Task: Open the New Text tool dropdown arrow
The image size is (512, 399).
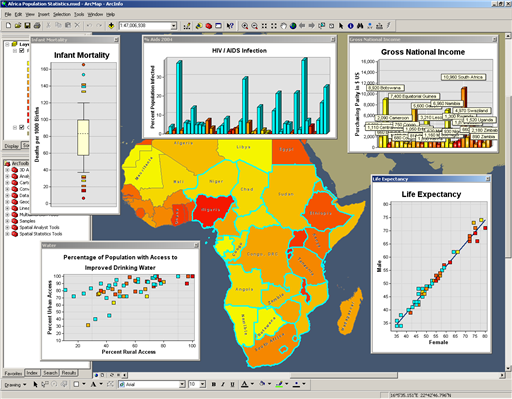Action: 101,384
